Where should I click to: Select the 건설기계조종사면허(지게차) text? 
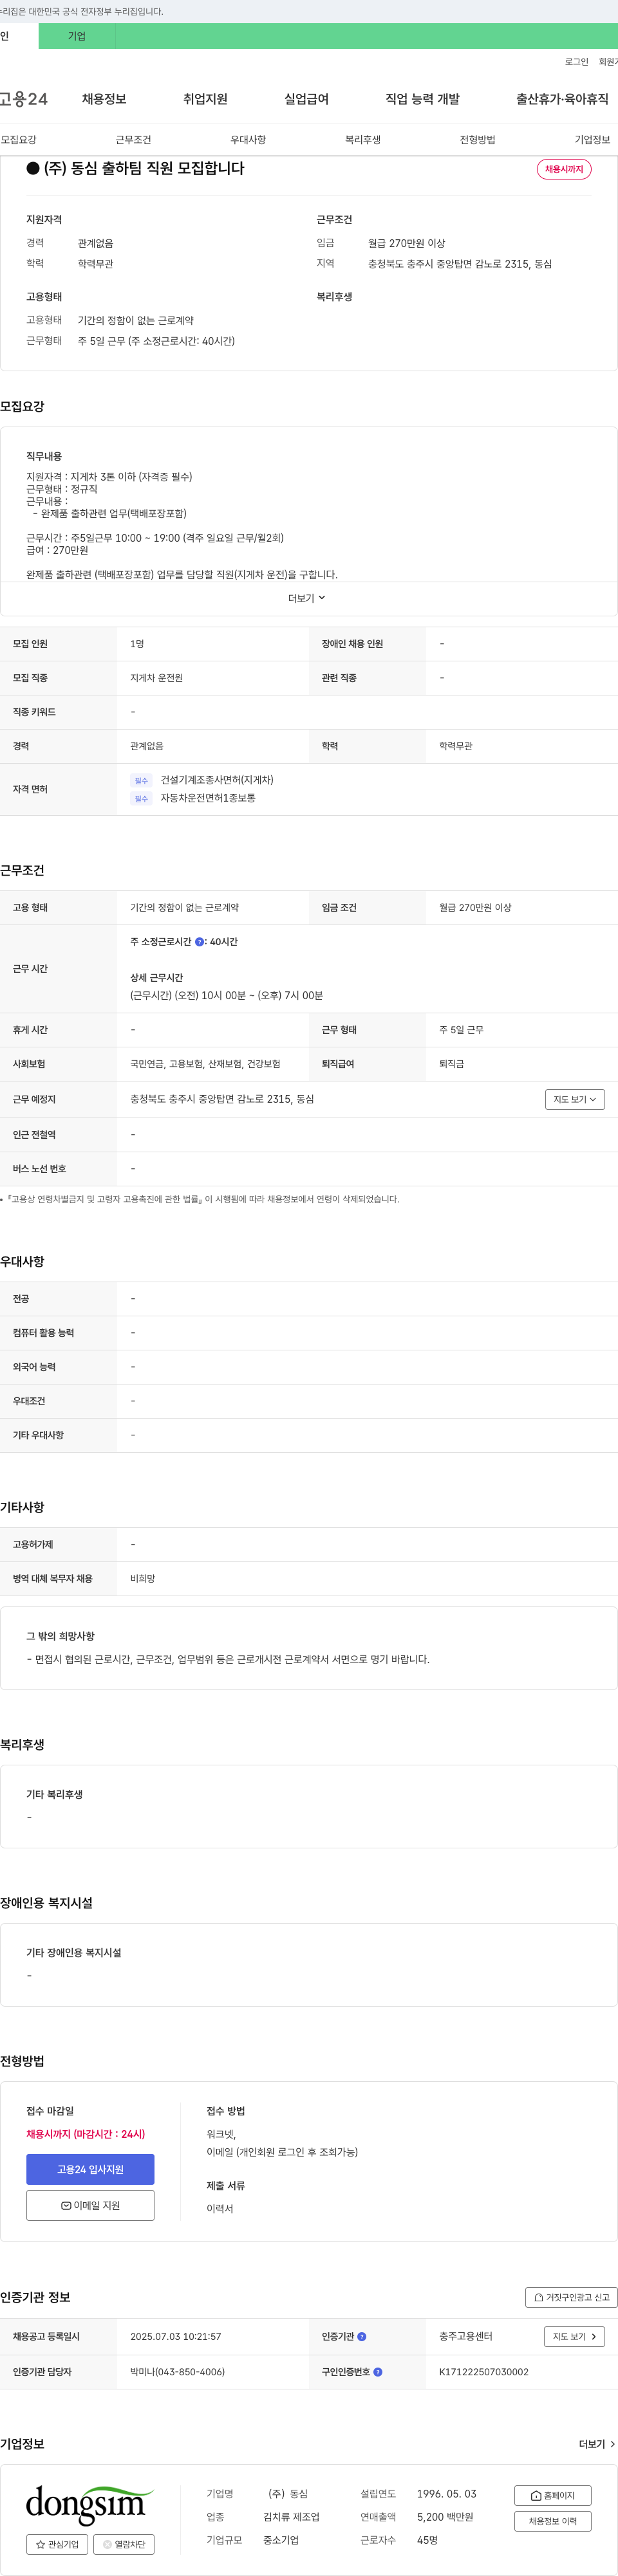point(217,780)
